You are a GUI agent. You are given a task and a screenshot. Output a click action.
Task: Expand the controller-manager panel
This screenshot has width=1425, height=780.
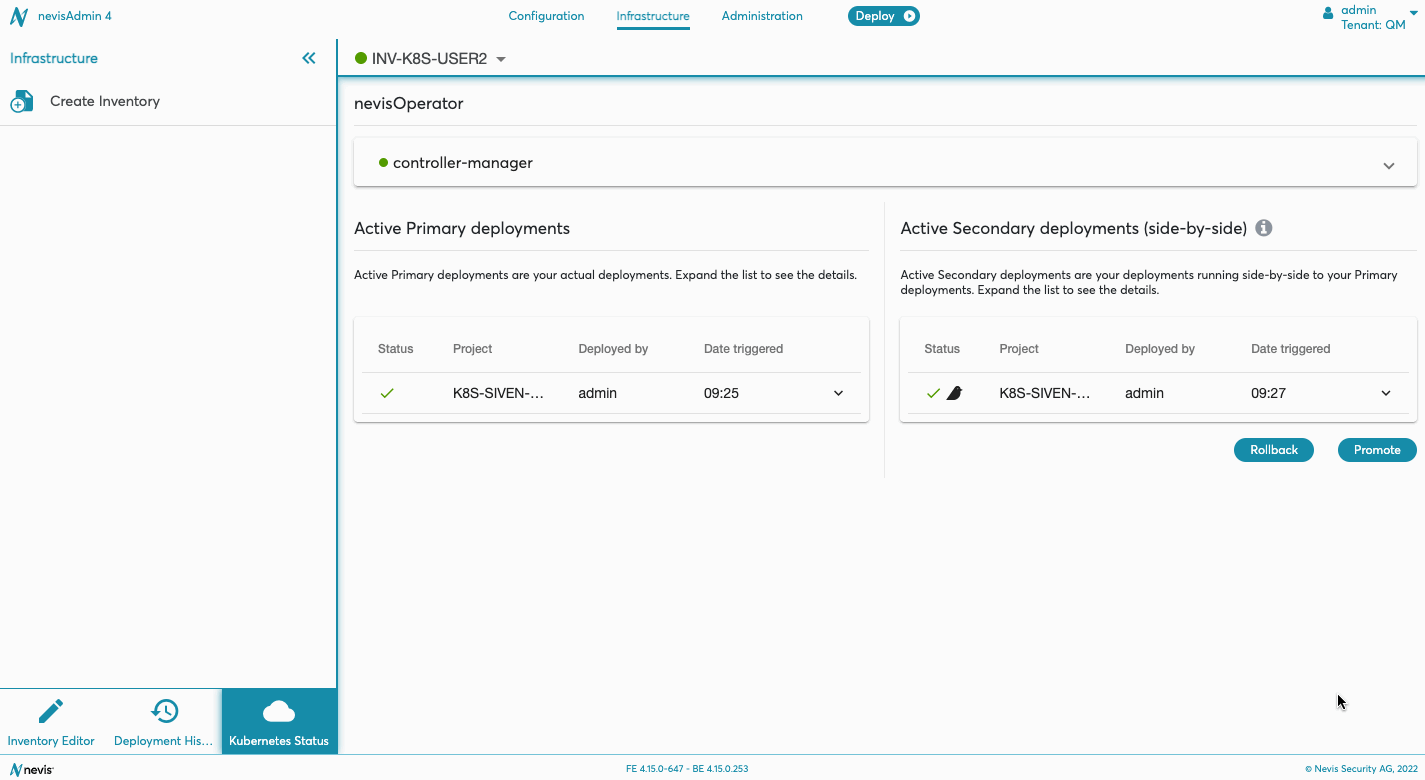[x=1388, y=165]
